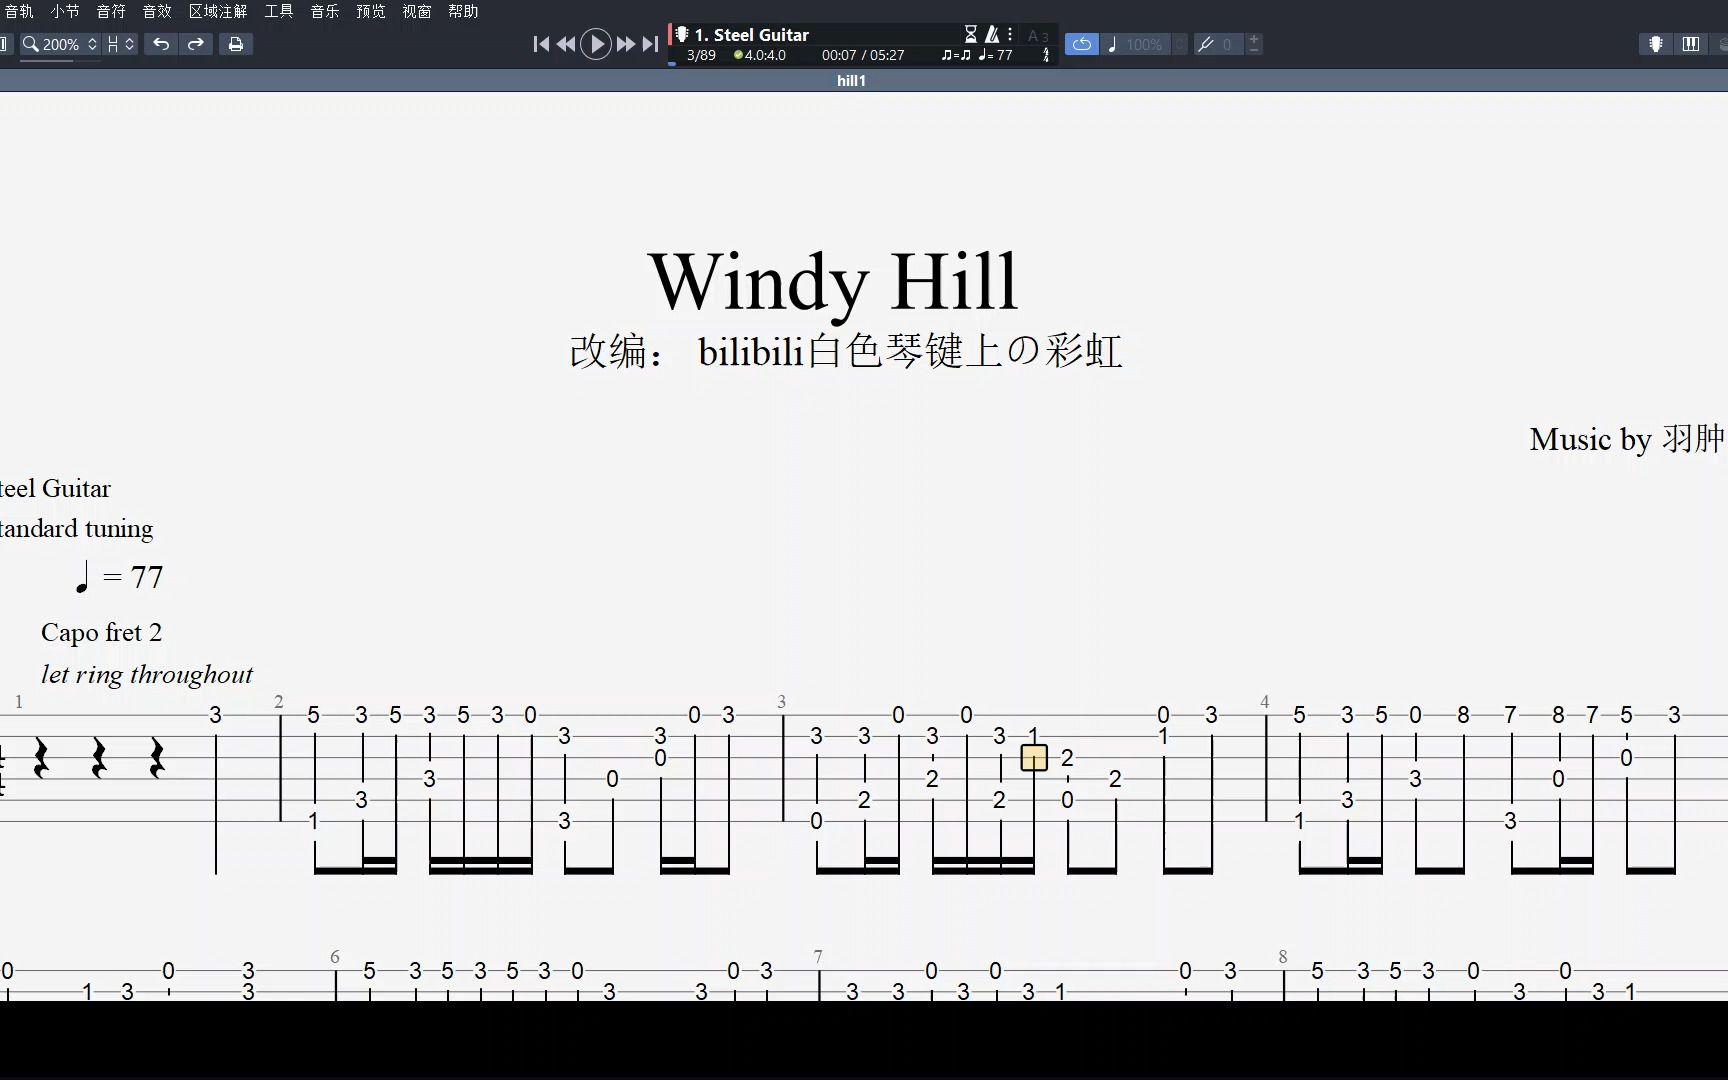Toggle loop playback button
This screenshot has width=1728, height=1080.
click(x=1081, y=44)
